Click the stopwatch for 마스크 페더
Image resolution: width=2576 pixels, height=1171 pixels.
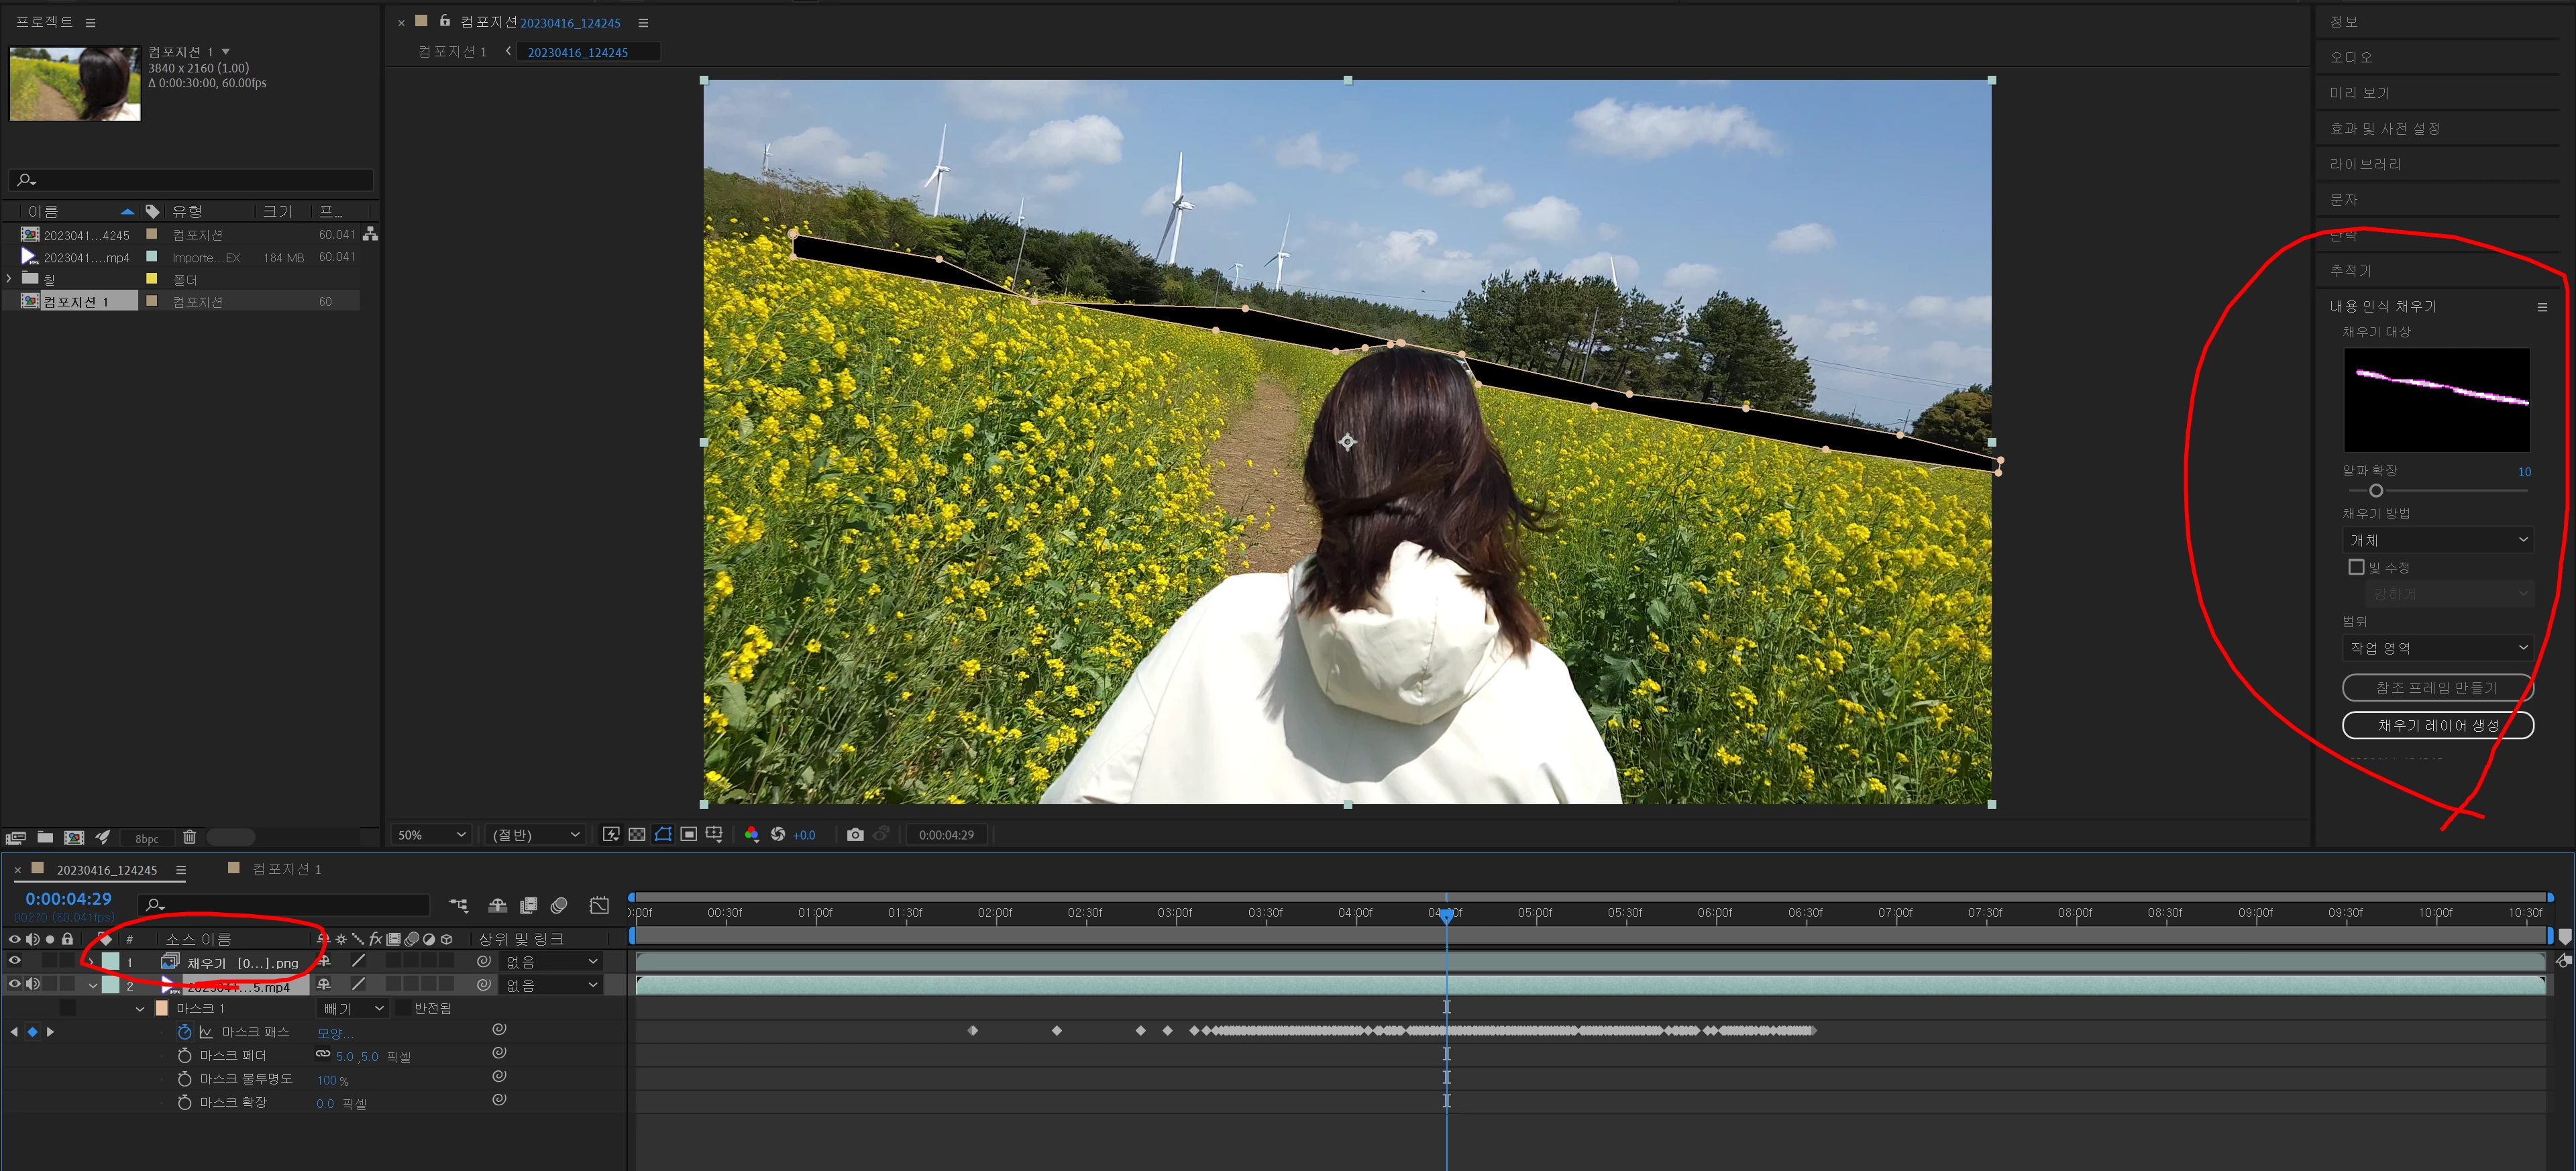(x=184, y=1056)
